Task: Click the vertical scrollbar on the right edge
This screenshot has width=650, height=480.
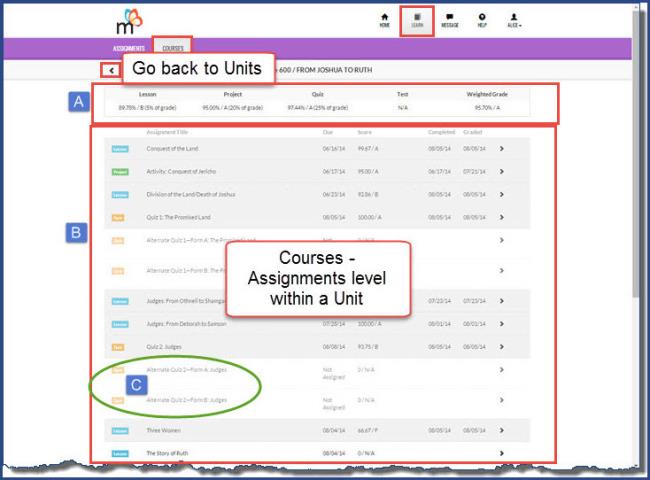Action: [636, 153]
